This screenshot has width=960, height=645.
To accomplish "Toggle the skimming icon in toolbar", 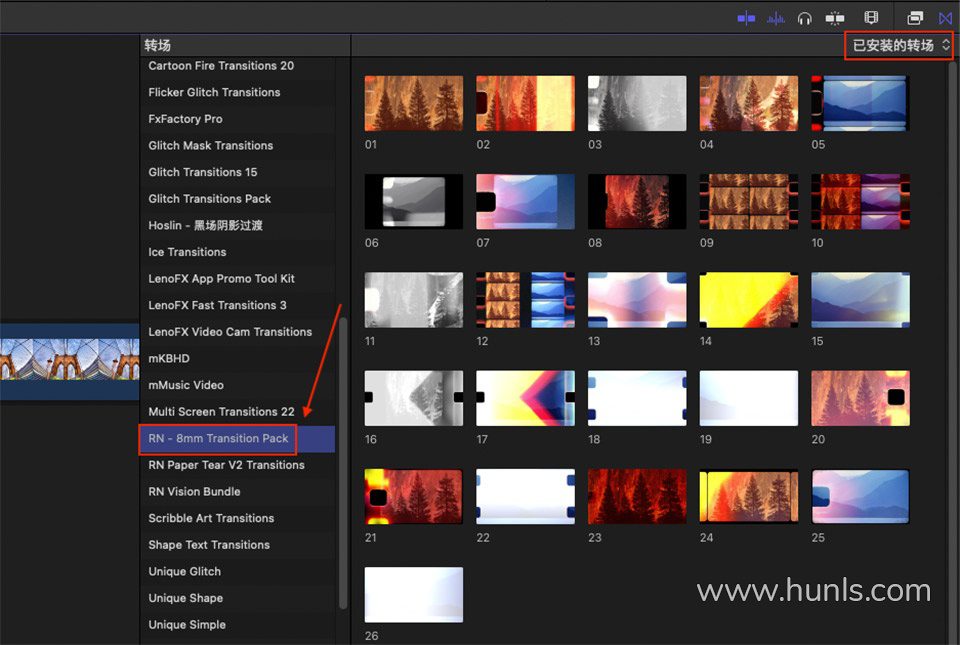I will [746, 18].
